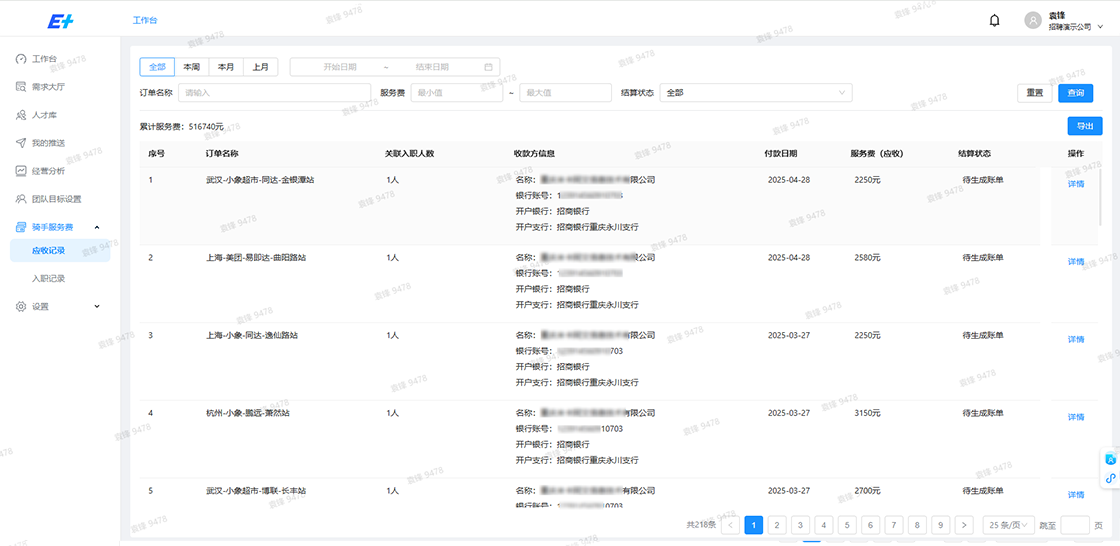
Task: Click the 人才库 sidebar icon
Action: (21, 114)
